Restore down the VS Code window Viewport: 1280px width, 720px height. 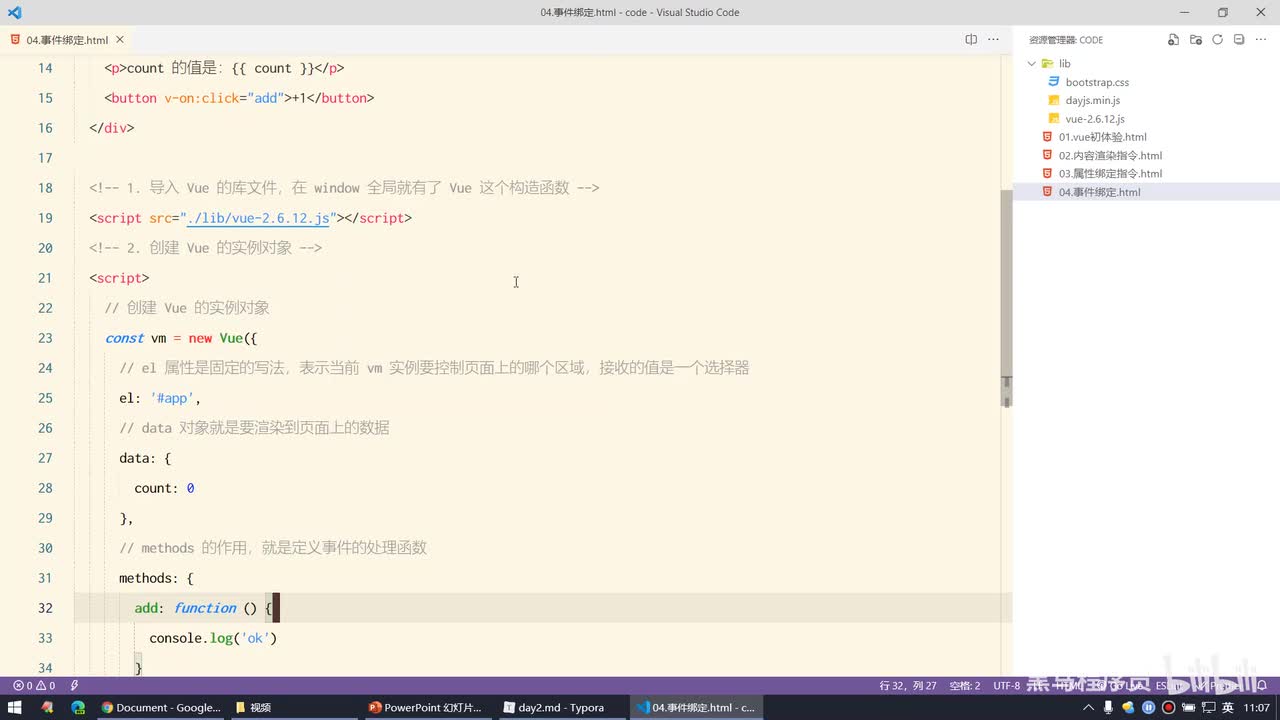click(1222, 12)
